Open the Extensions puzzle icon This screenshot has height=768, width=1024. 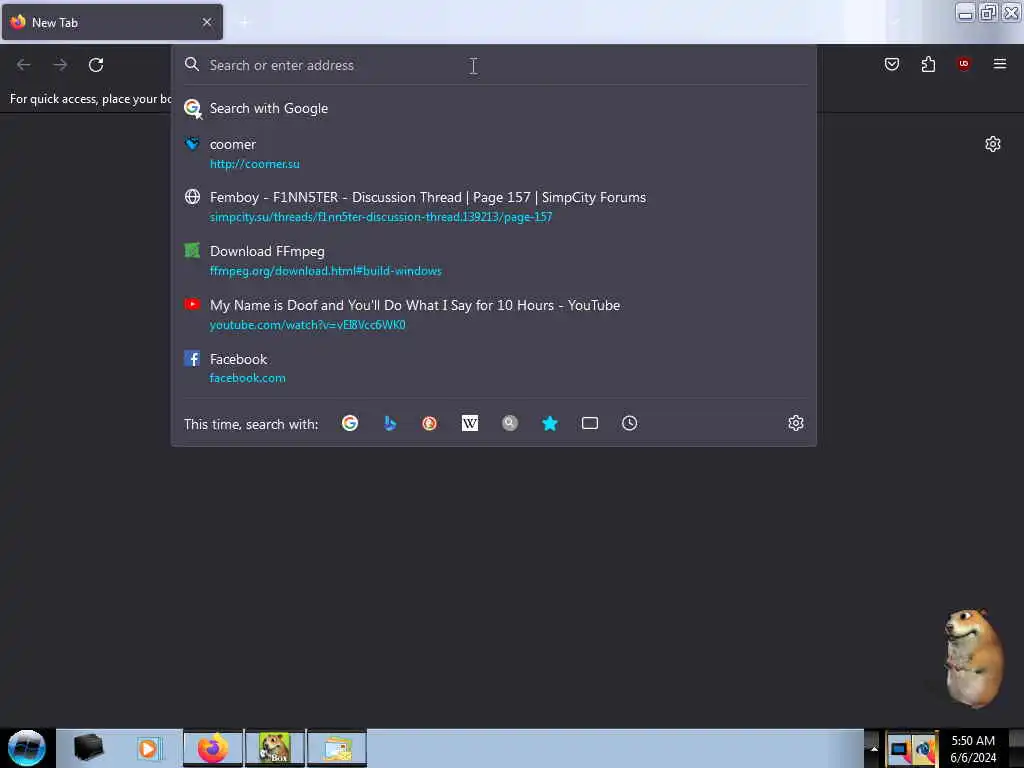(x=928, y=64)
